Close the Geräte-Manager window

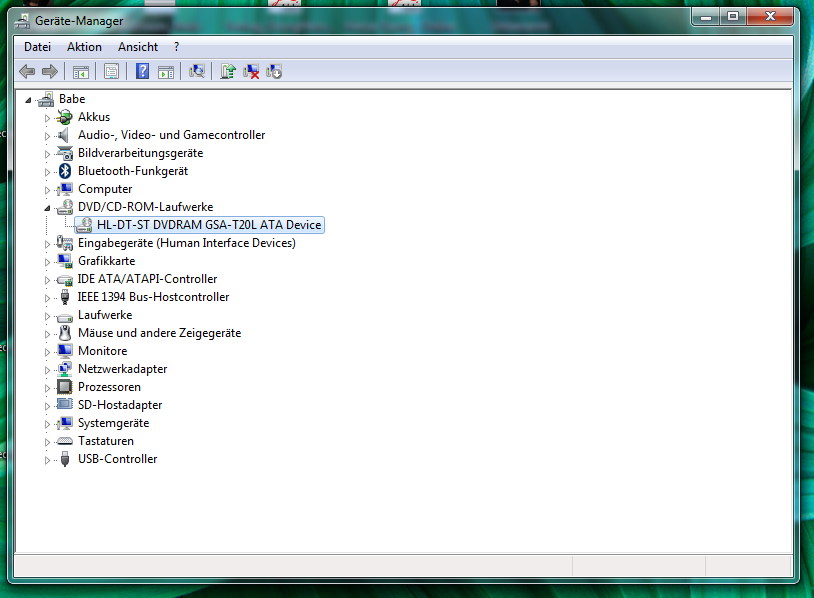pyautogui.click(x=770, y=17)
